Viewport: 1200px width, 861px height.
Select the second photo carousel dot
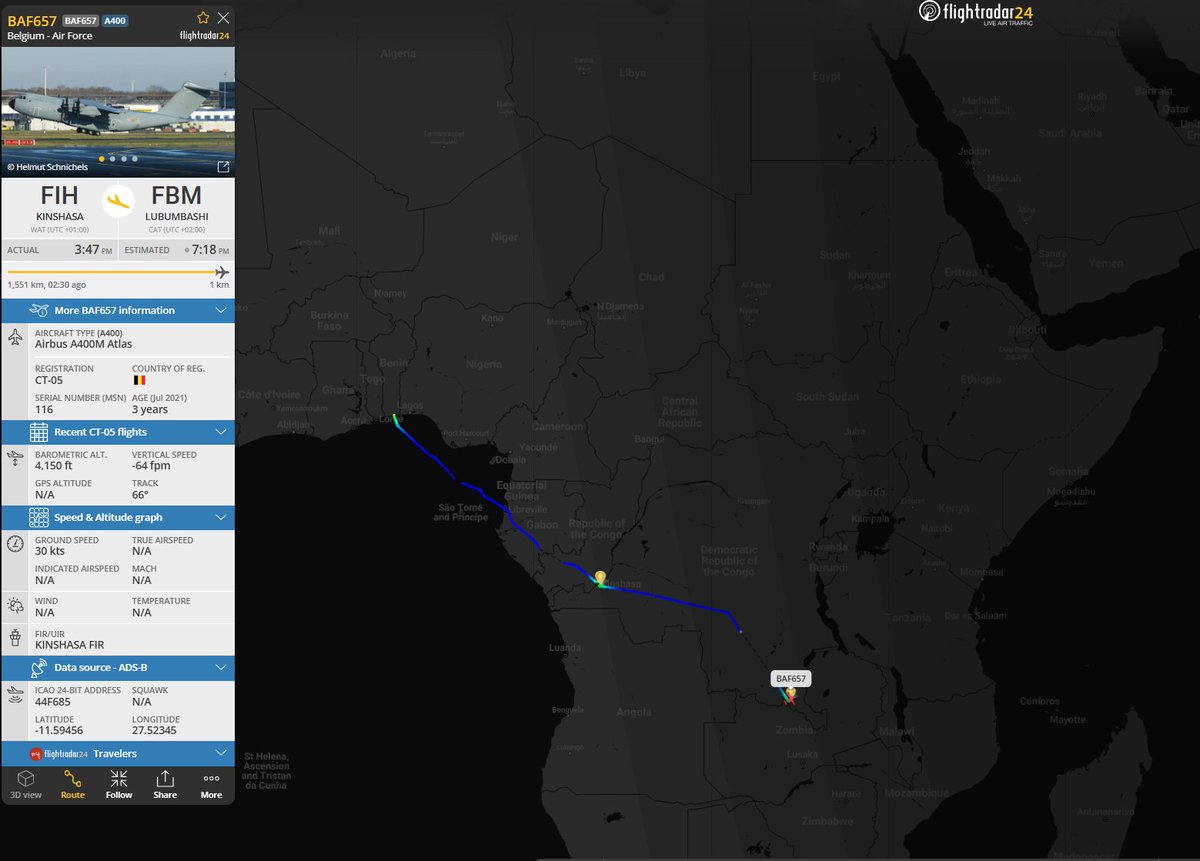[112, 159]
